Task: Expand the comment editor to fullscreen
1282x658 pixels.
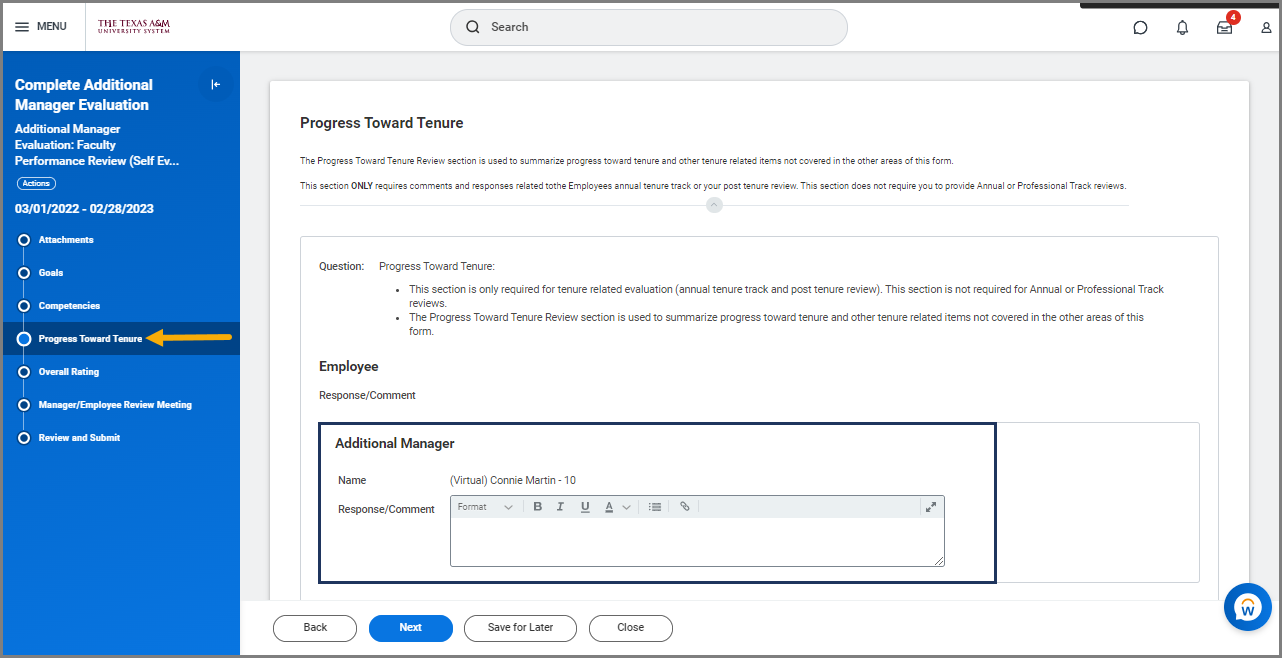Action: pyautogui.click(x=931, y=507)
